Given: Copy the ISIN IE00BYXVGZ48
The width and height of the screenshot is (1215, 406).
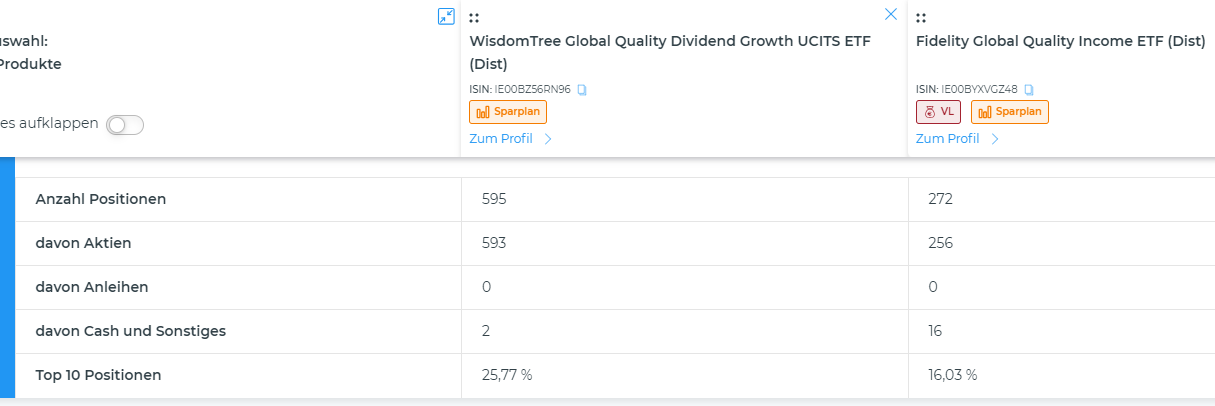Looking at the screenshot, I should click(x=1029, y=89).
